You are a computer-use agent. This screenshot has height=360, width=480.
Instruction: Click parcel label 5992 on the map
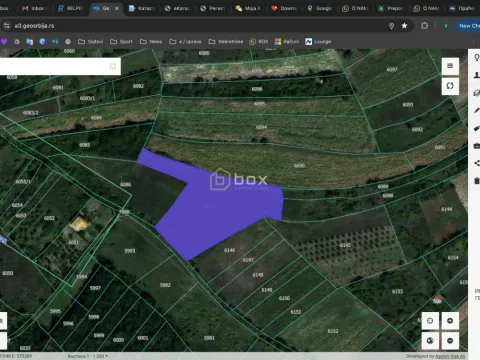tap(165, 285)
